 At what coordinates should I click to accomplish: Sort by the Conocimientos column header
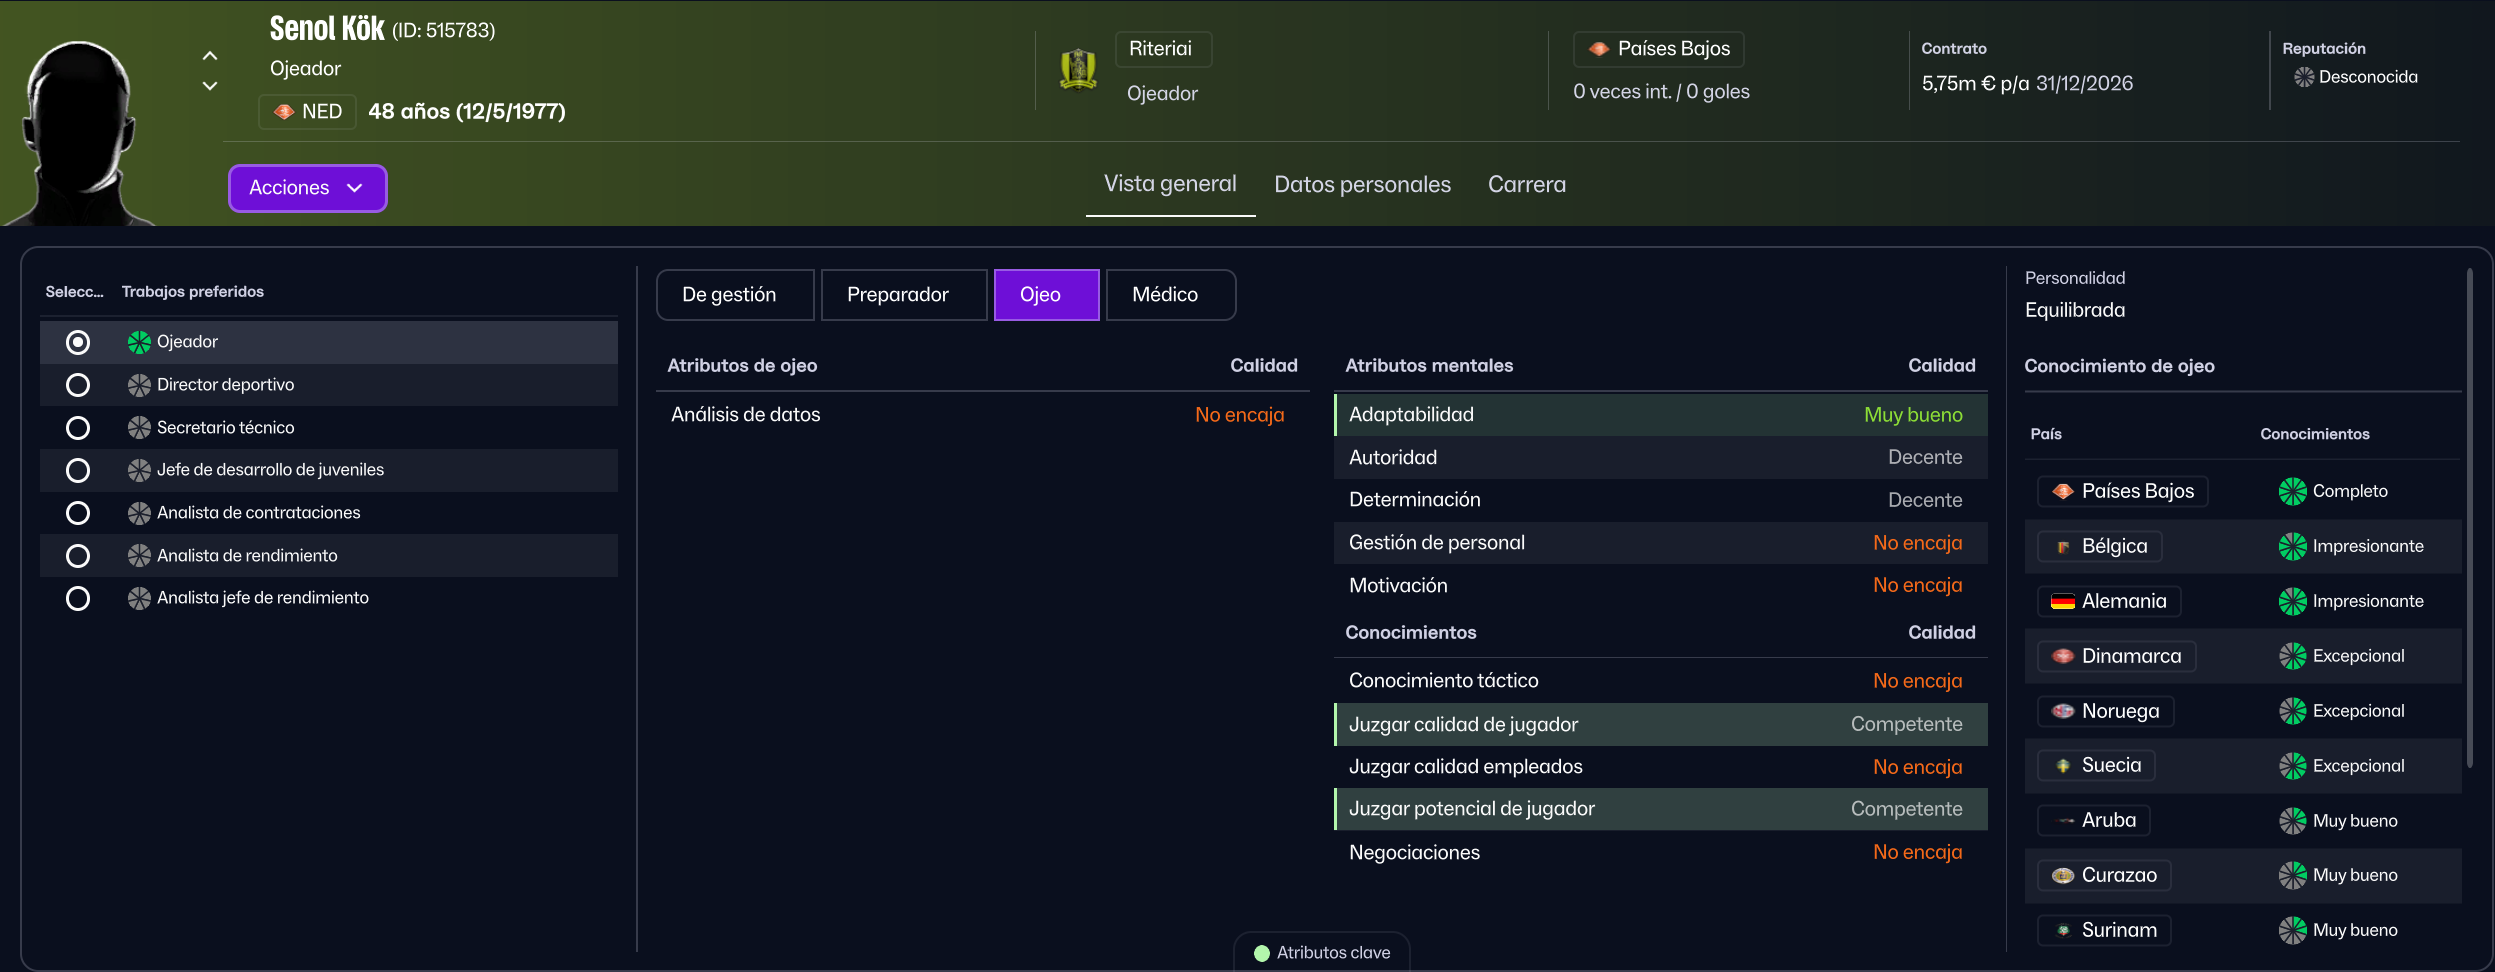2315,434
